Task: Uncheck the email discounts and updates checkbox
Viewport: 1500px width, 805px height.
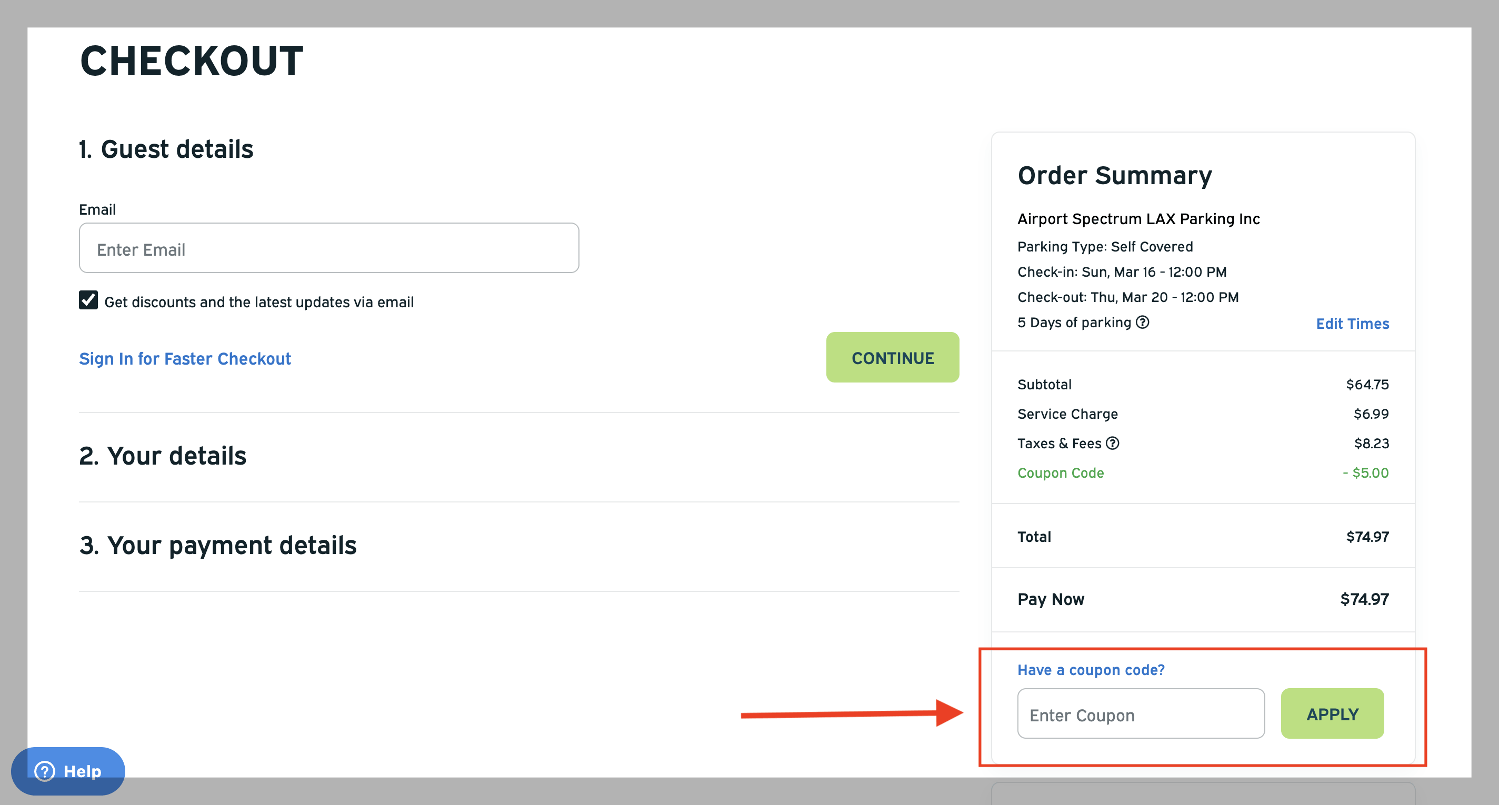Action: click(89, 301)
